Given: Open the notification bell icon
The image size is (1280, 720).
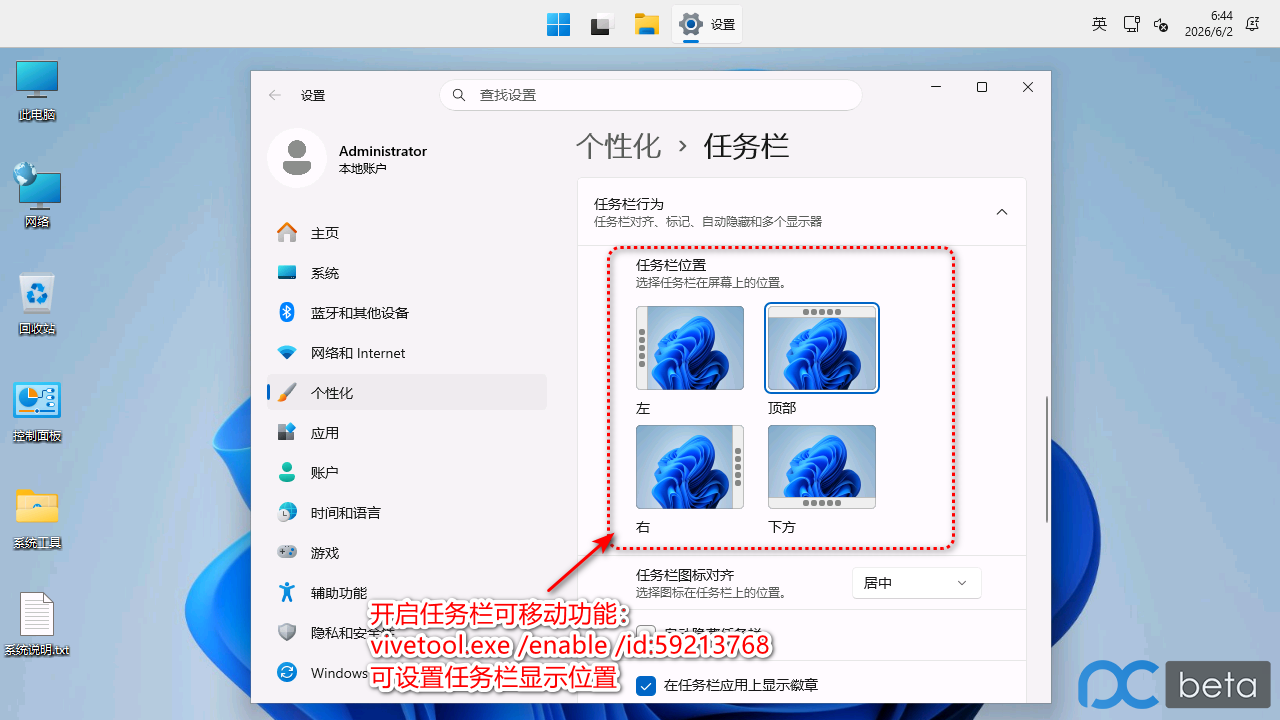Looking at the screenshot, I should tap(1251, 24).
